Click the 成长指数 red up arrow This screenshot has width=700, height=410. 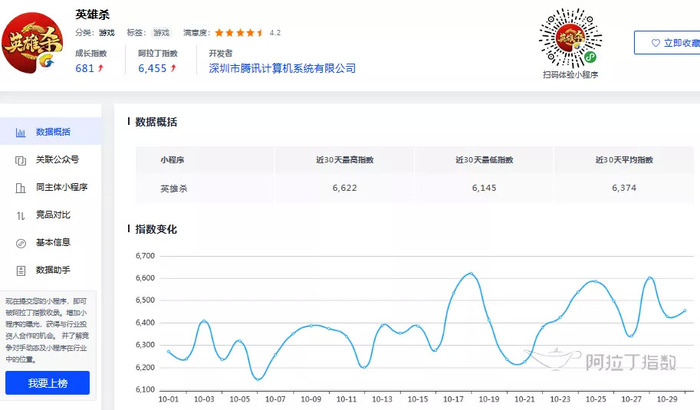click(x=100, y=68)
